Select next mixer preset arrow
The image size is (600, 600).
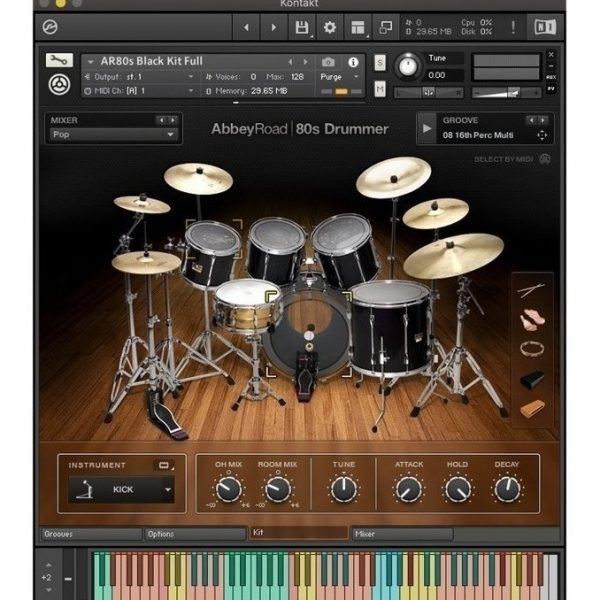173,120
